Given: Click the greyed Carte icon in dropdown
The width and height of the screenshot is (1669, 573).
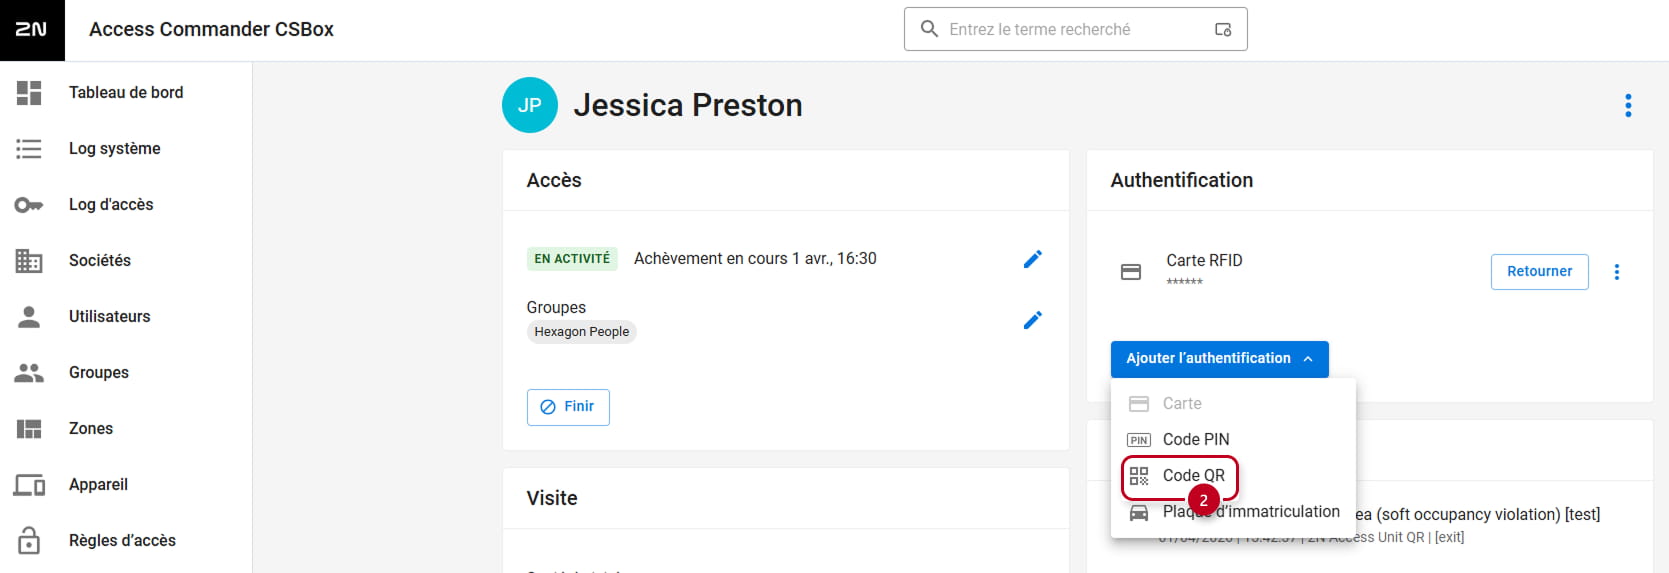Looking at the screenshot, I should [x=1139, y=404].
